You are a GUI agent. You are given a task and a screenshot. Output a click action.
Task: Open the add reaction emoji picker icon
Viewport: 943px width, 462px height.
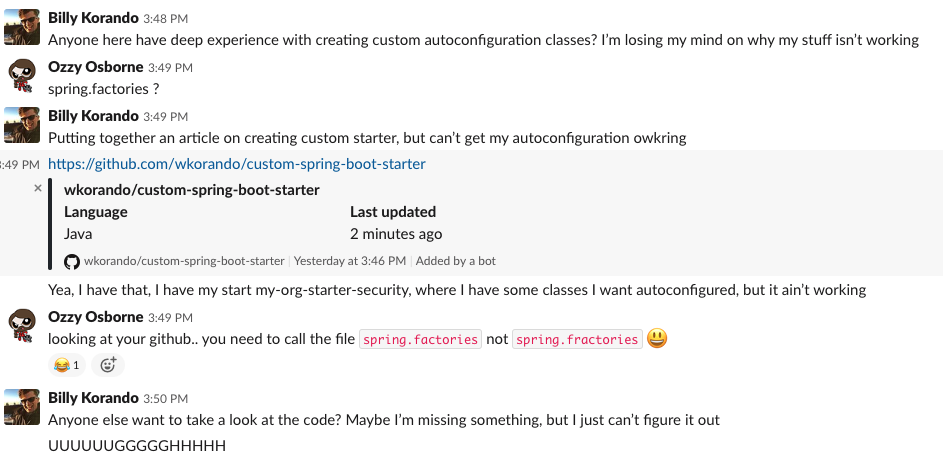[108, 365]
